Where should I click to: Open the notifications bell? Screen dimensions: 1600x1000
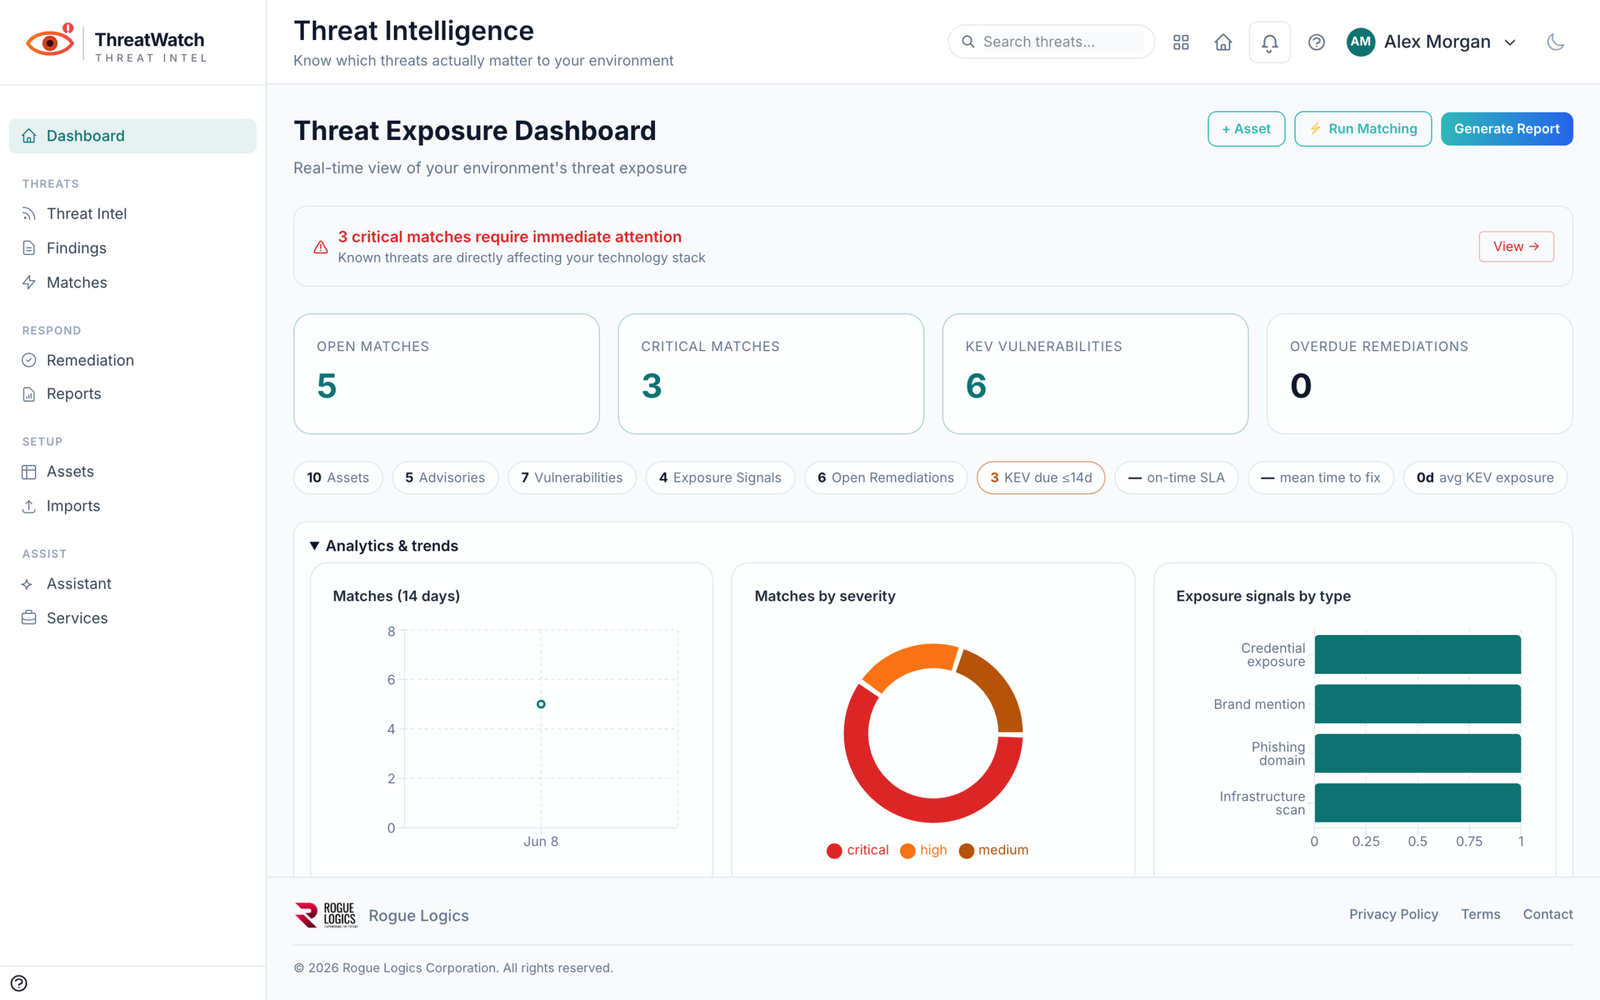click(1269, 42)
